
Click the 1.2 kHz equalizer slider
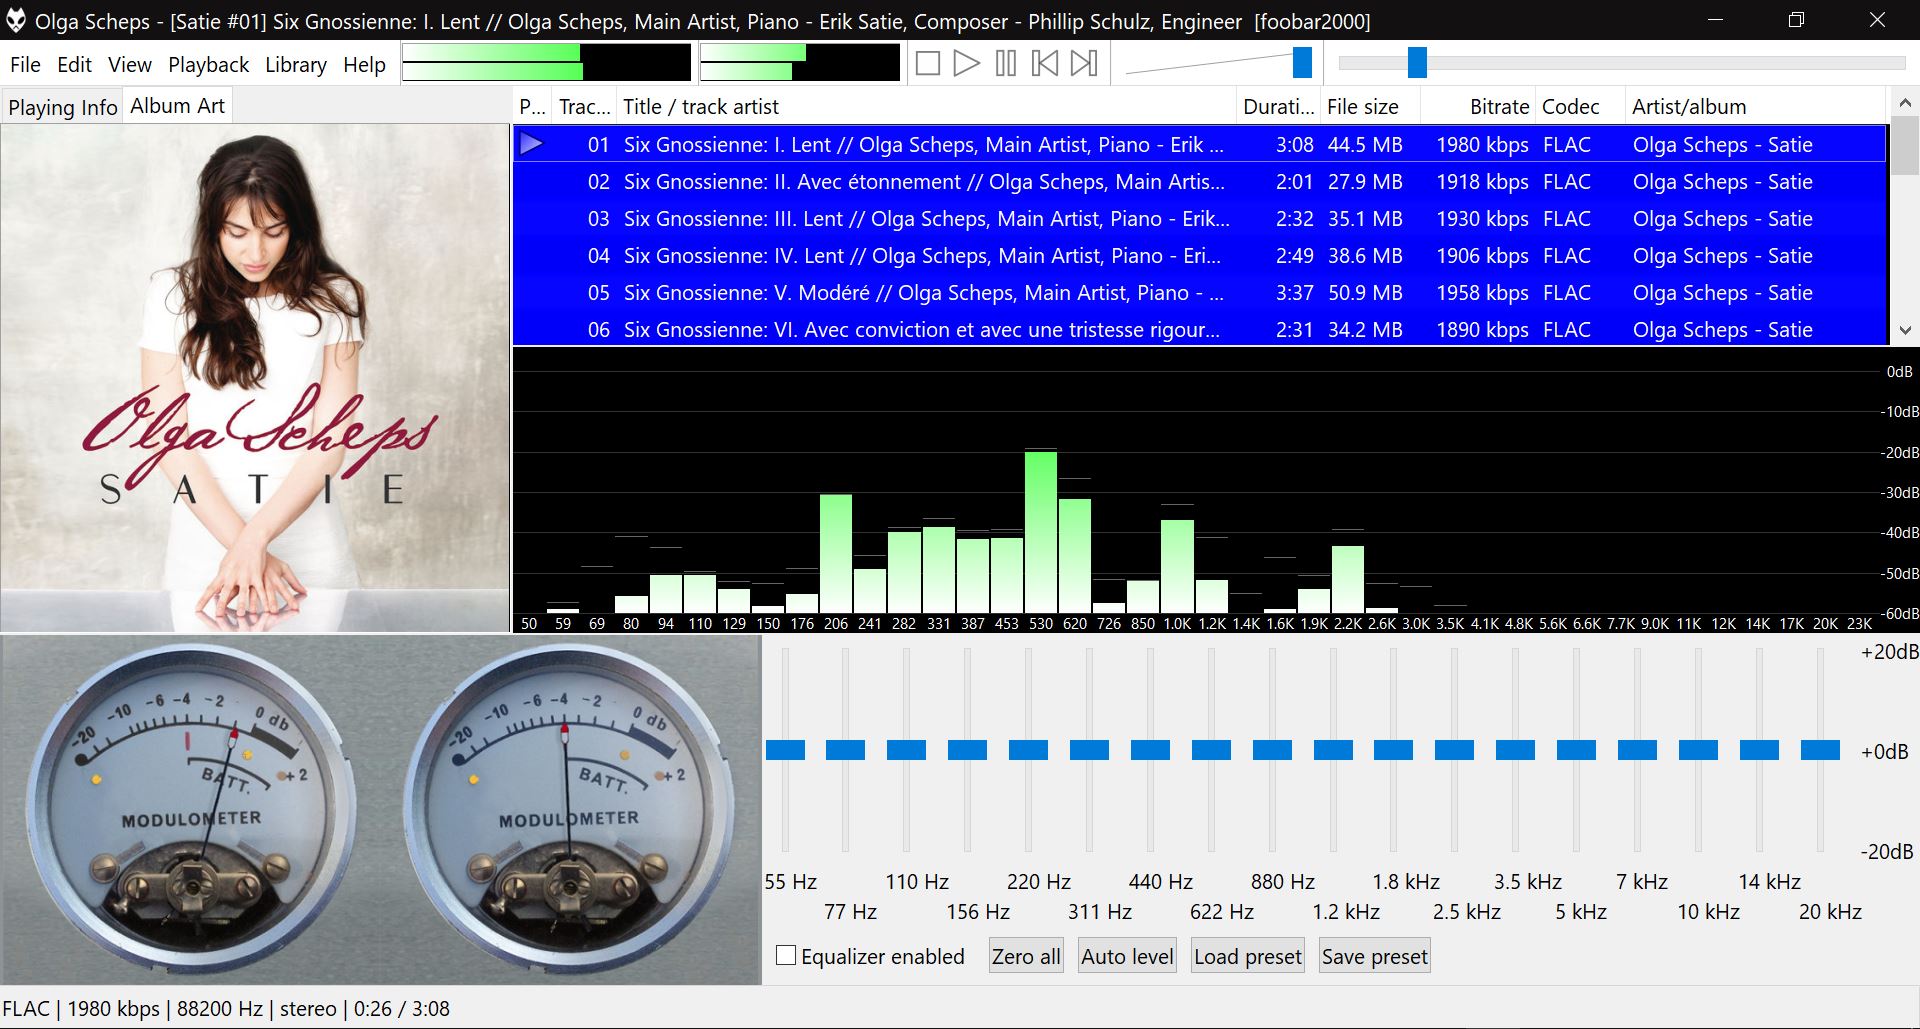point(1333,750)
